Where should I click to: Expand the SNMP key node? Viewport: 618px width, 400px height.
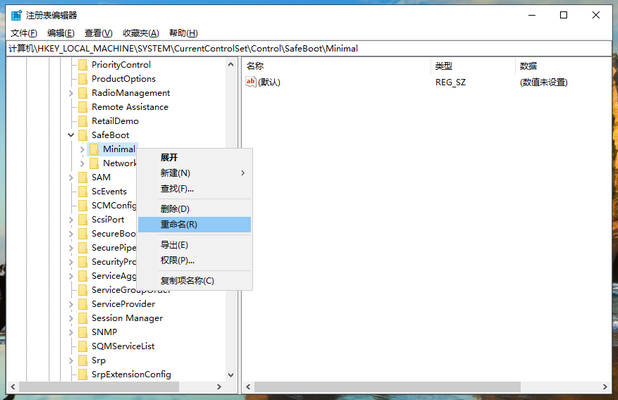click(70, 332)
